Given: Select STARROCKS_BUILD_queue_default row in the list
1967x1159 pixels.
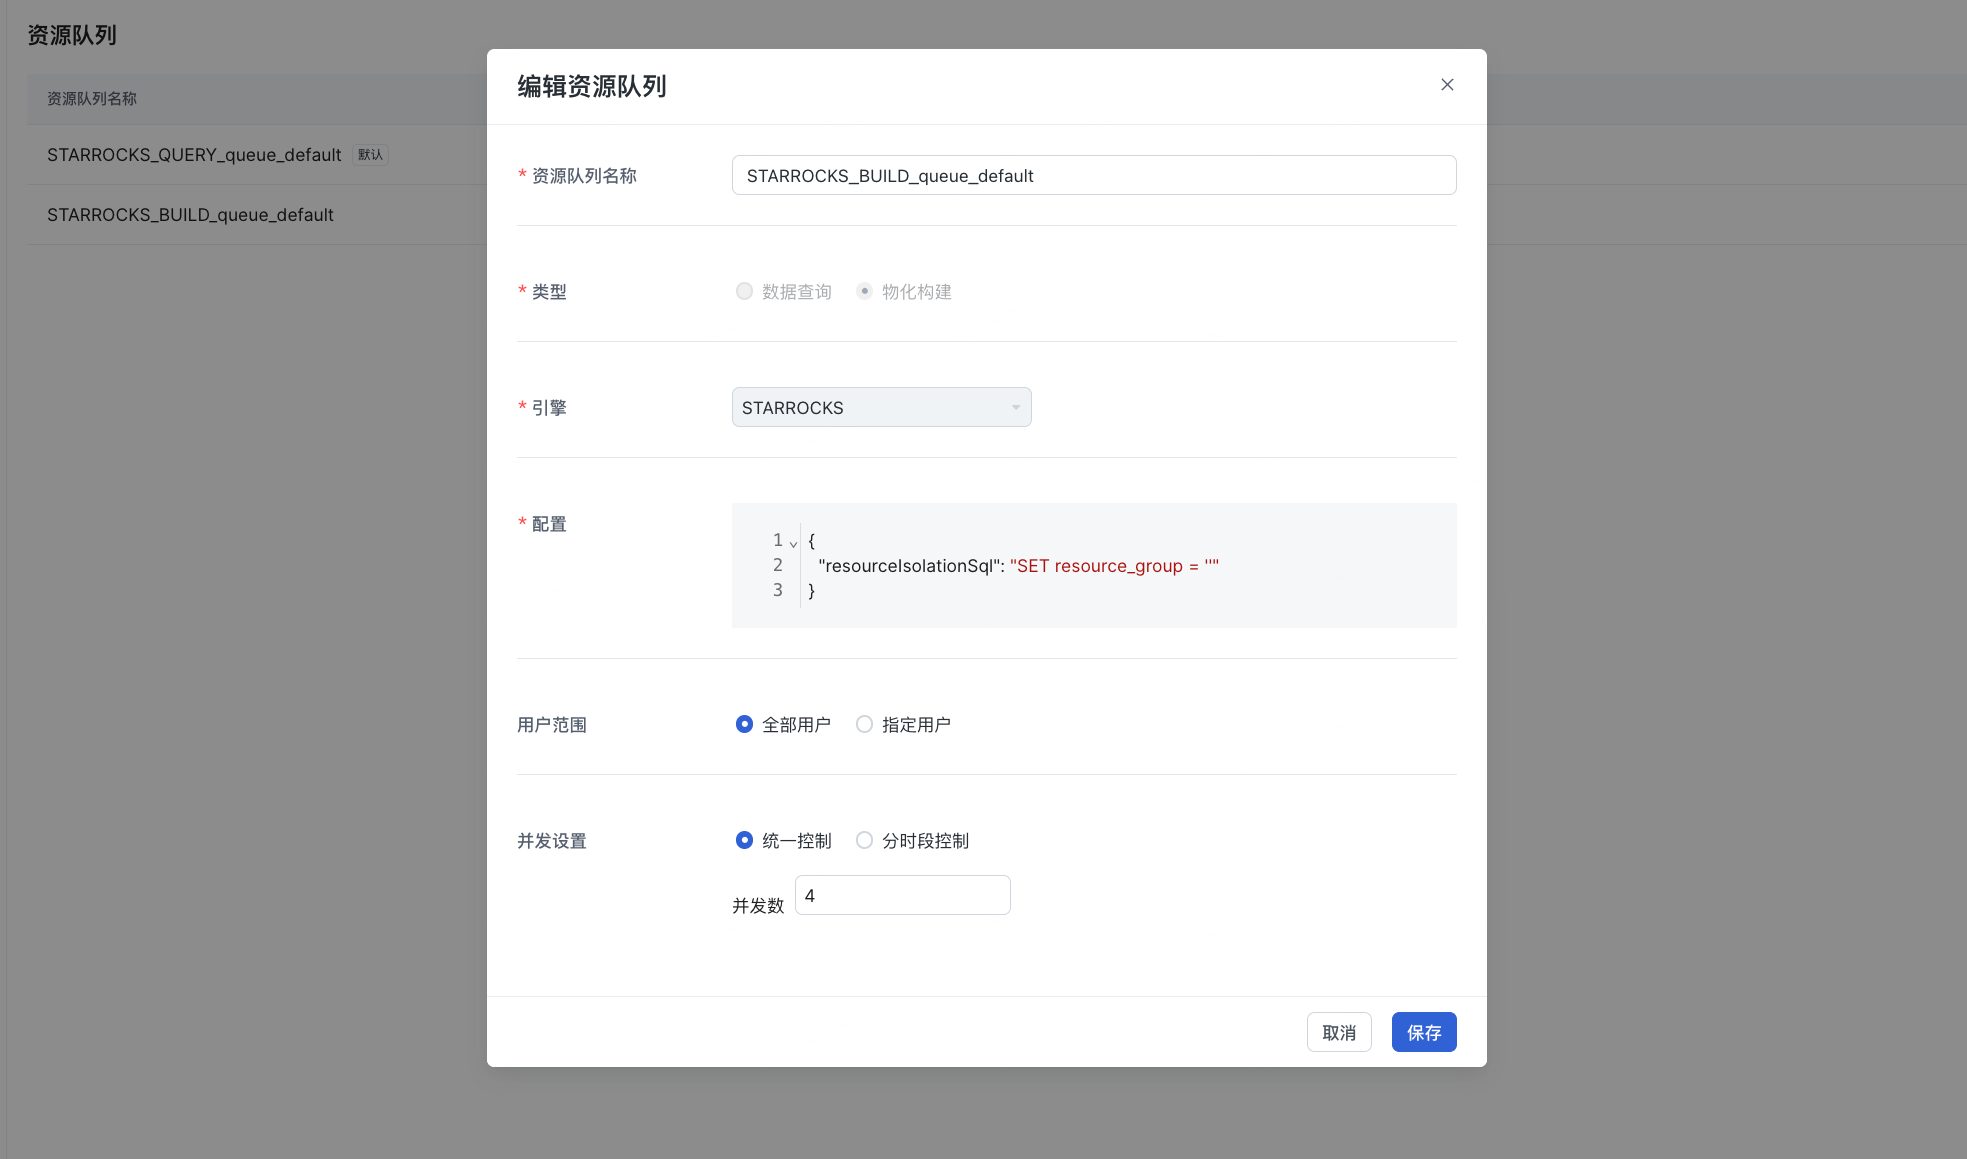Looking at the screenshot, I should tap(190, 215).
